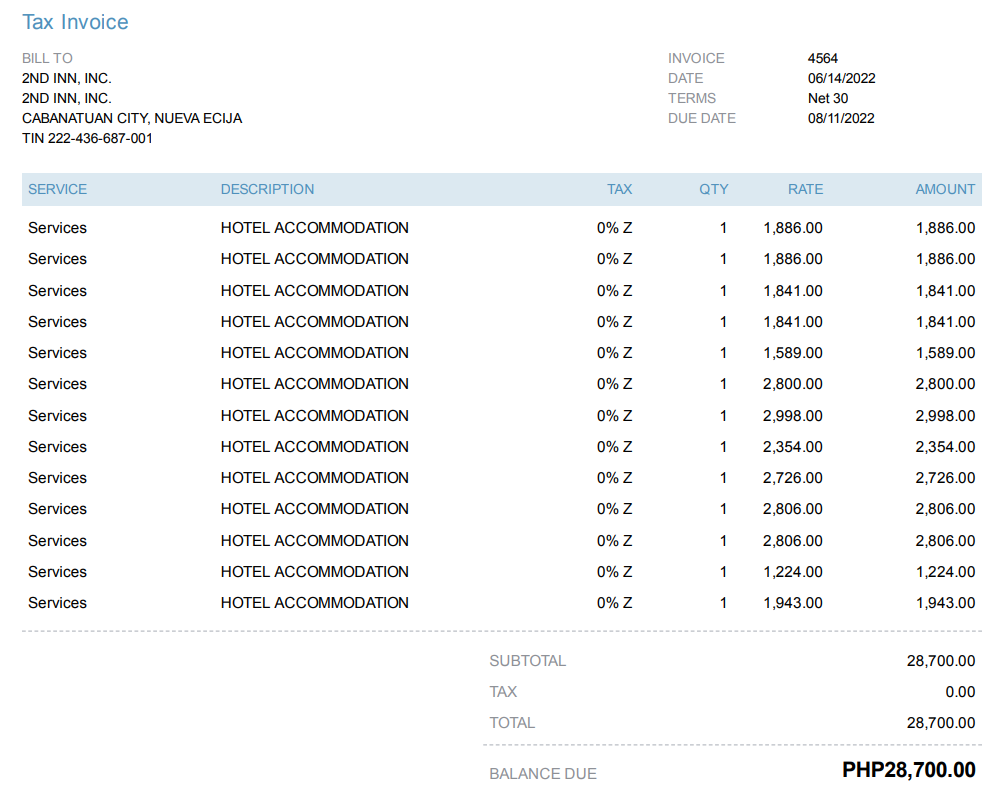Select the 1,589.00 amount cell

pos(945,353)
